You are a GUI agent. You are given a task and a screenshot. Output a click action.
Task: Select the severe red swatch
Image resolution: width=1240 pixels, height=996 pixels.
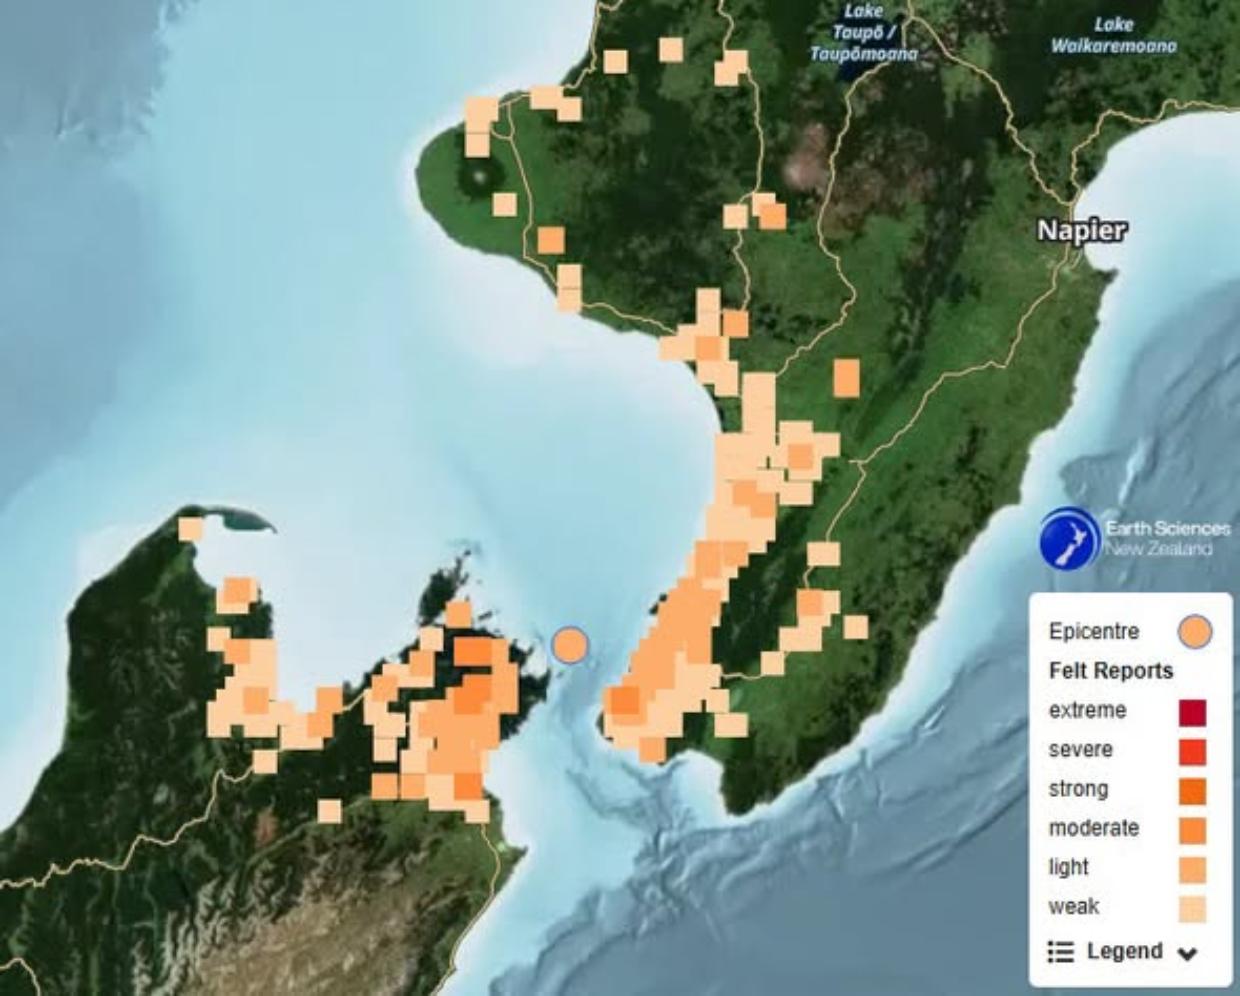pyautogui.click(x=1192, y=751)
